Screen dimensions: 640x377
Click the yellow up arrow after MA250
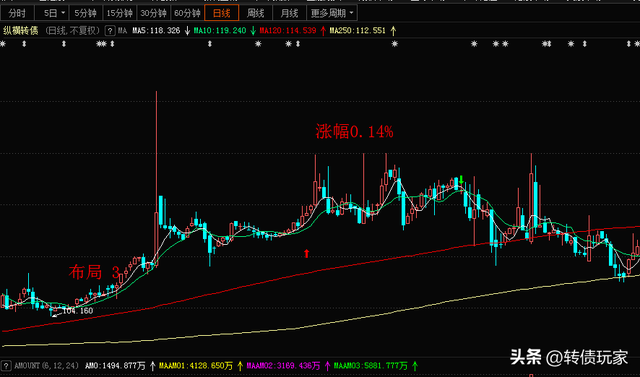[x=393, y=31]
